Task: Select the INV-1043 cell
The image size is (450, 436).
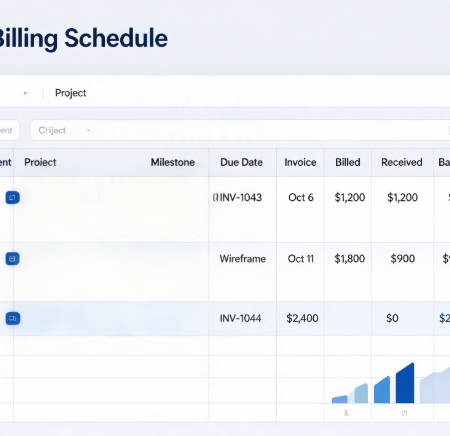Action: click(x=241, y=197)
